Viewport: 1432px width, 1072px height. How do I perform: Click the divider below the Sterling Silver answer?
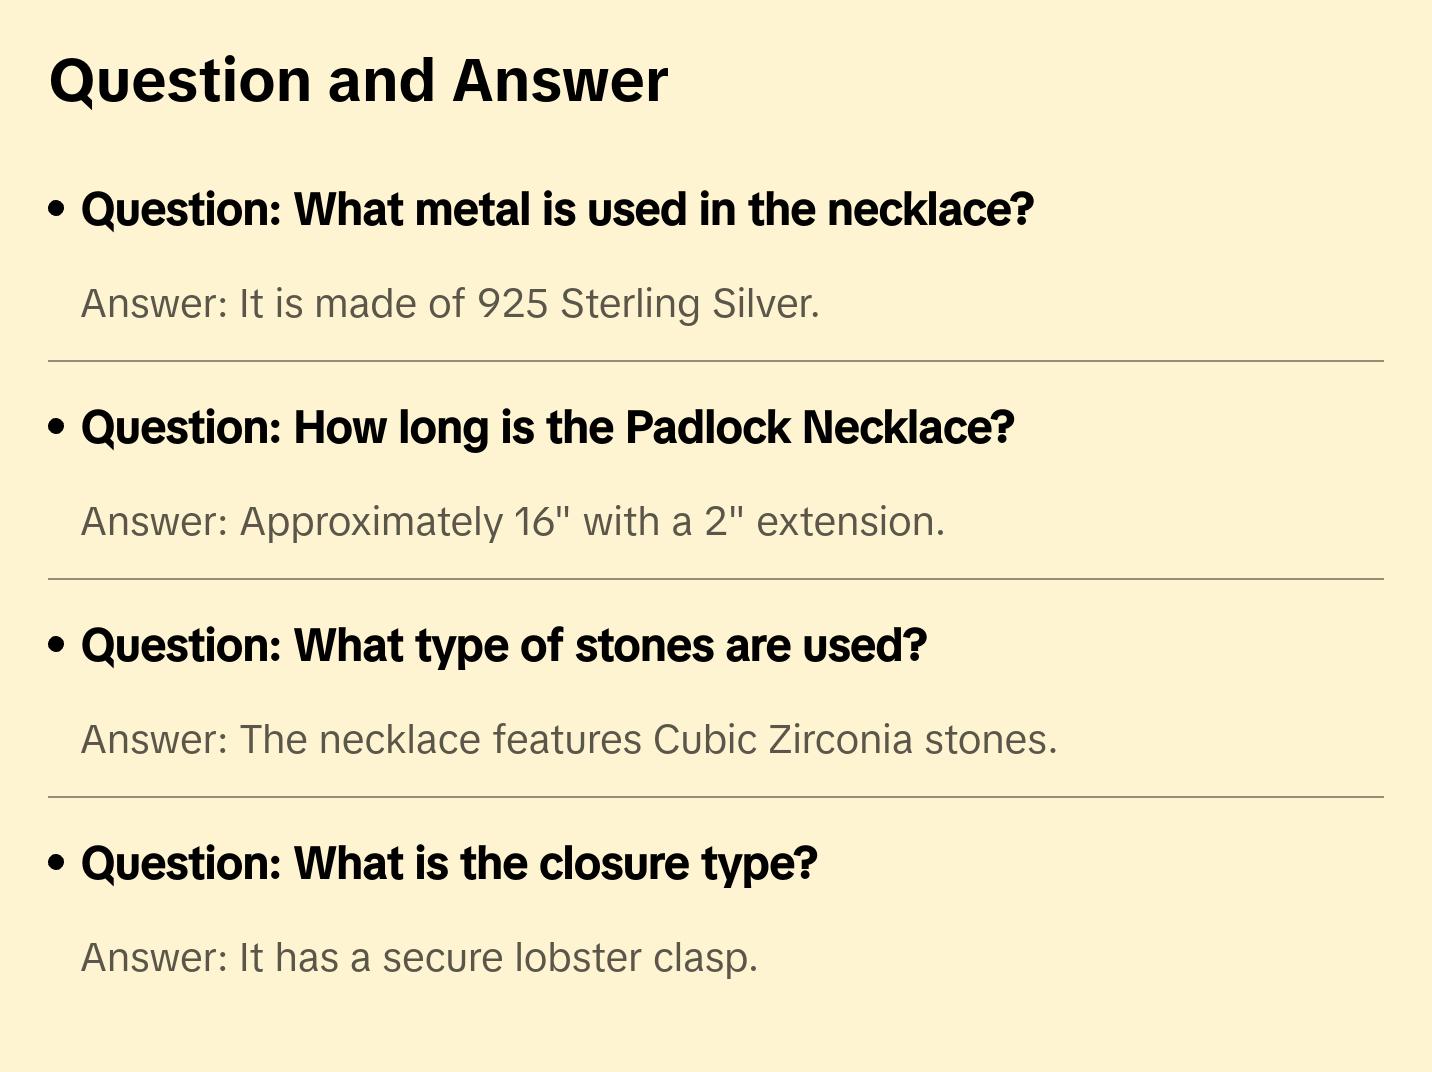[x=716, y=361]
